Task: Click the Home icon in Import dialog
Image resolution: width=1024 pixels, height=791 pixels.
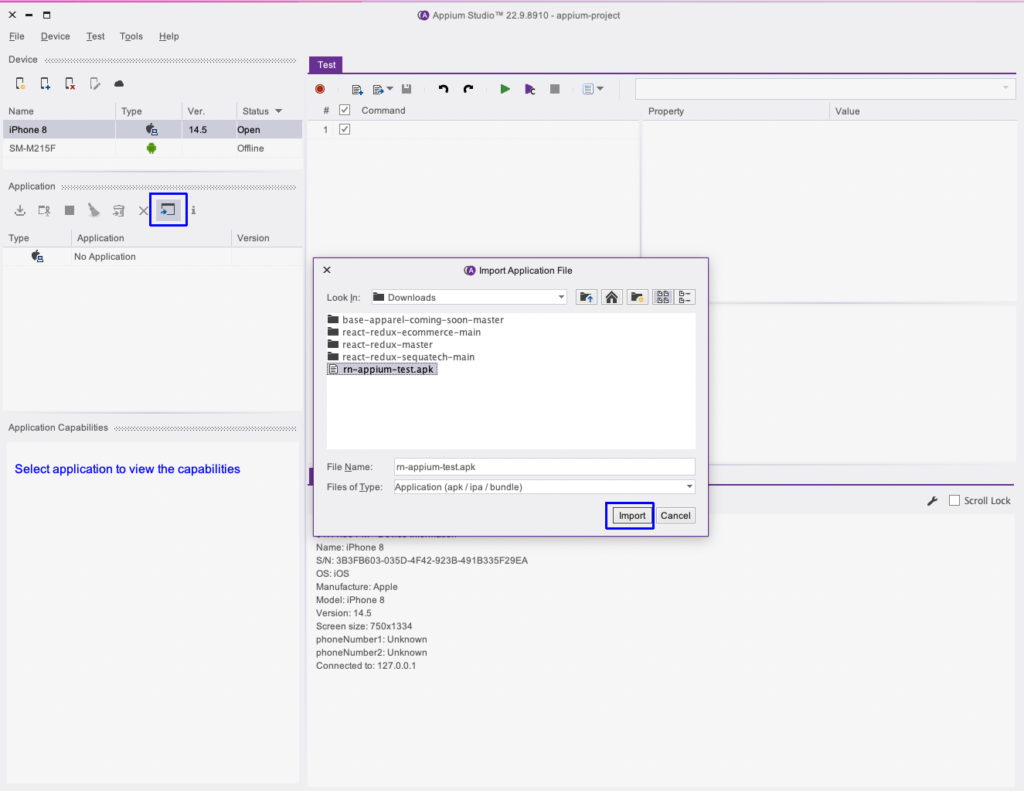Action: [611, 297]
